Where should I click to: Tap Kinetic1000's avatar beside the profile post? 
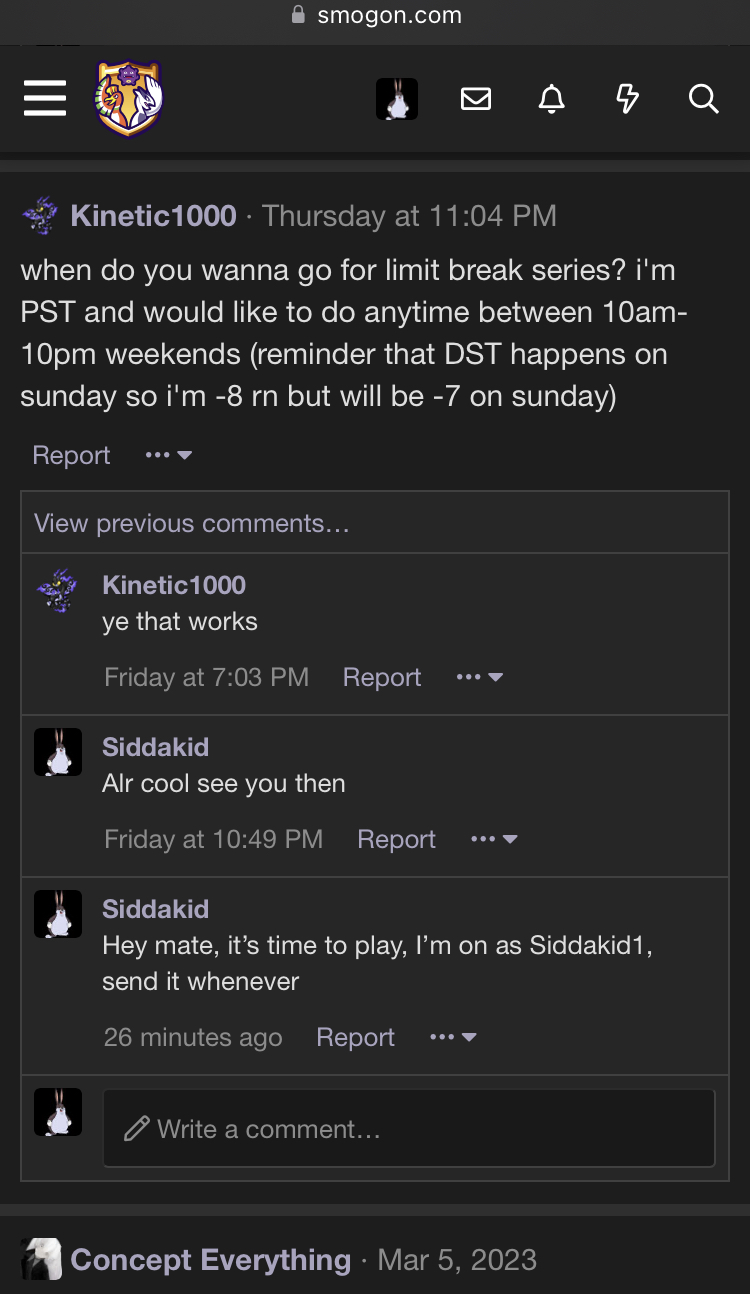click(40, 215)
